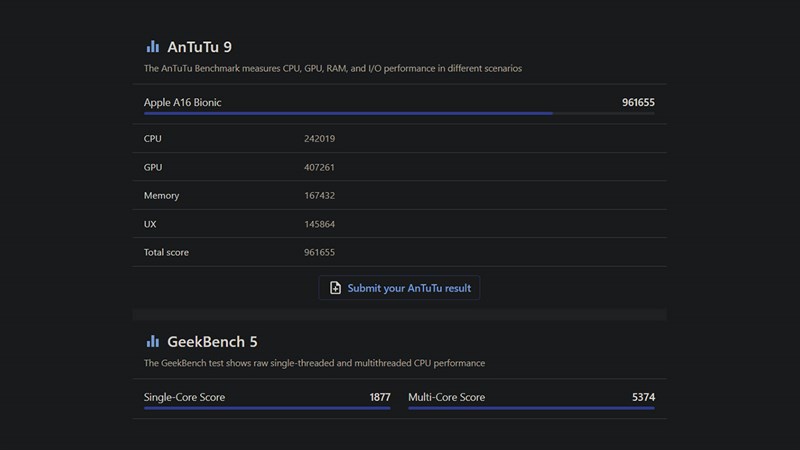Click the Single-Core Score label
800x450 pixels.
[184, 397]
